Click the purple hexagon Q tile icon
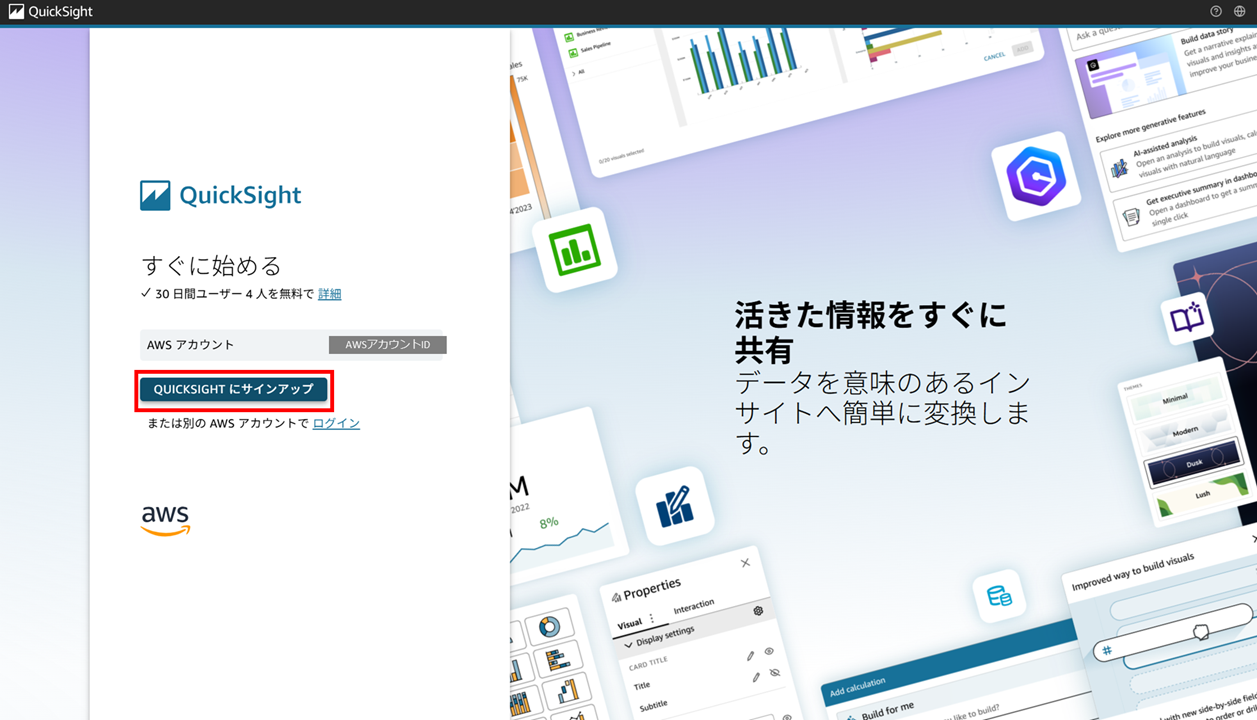 click(x=1036, y=177)
